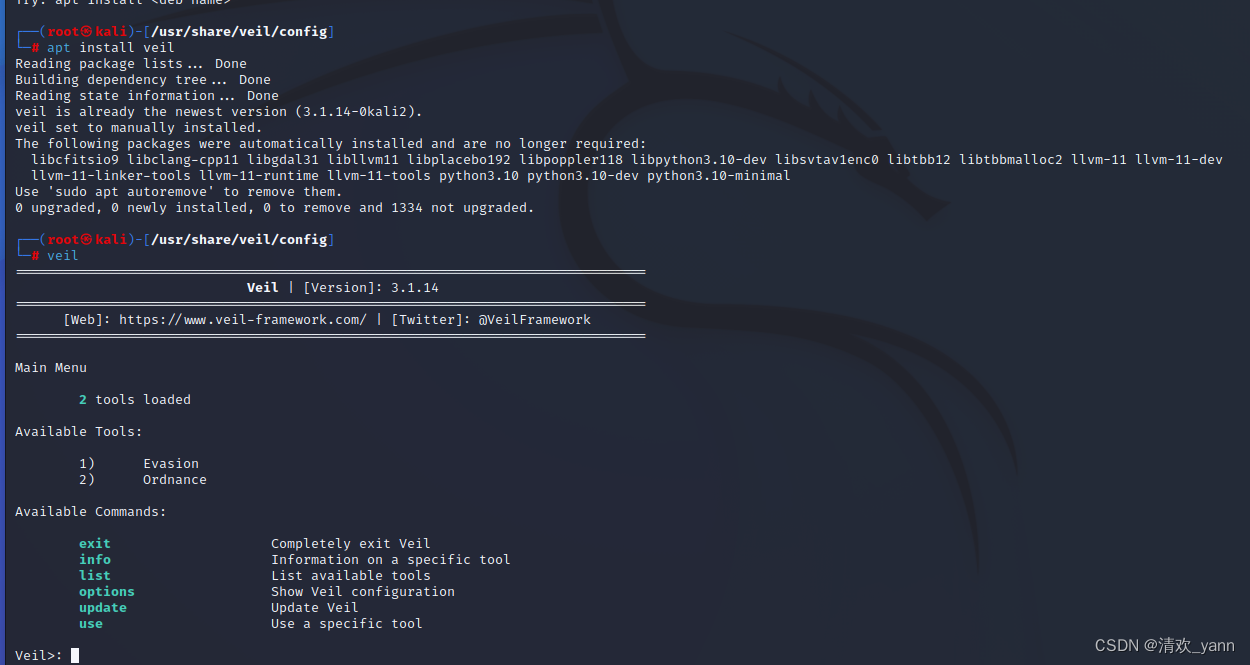Click the /usr/share/veil/config path in first prompt
This screenshot has height=665, width=1250.
tap(239, 32)
